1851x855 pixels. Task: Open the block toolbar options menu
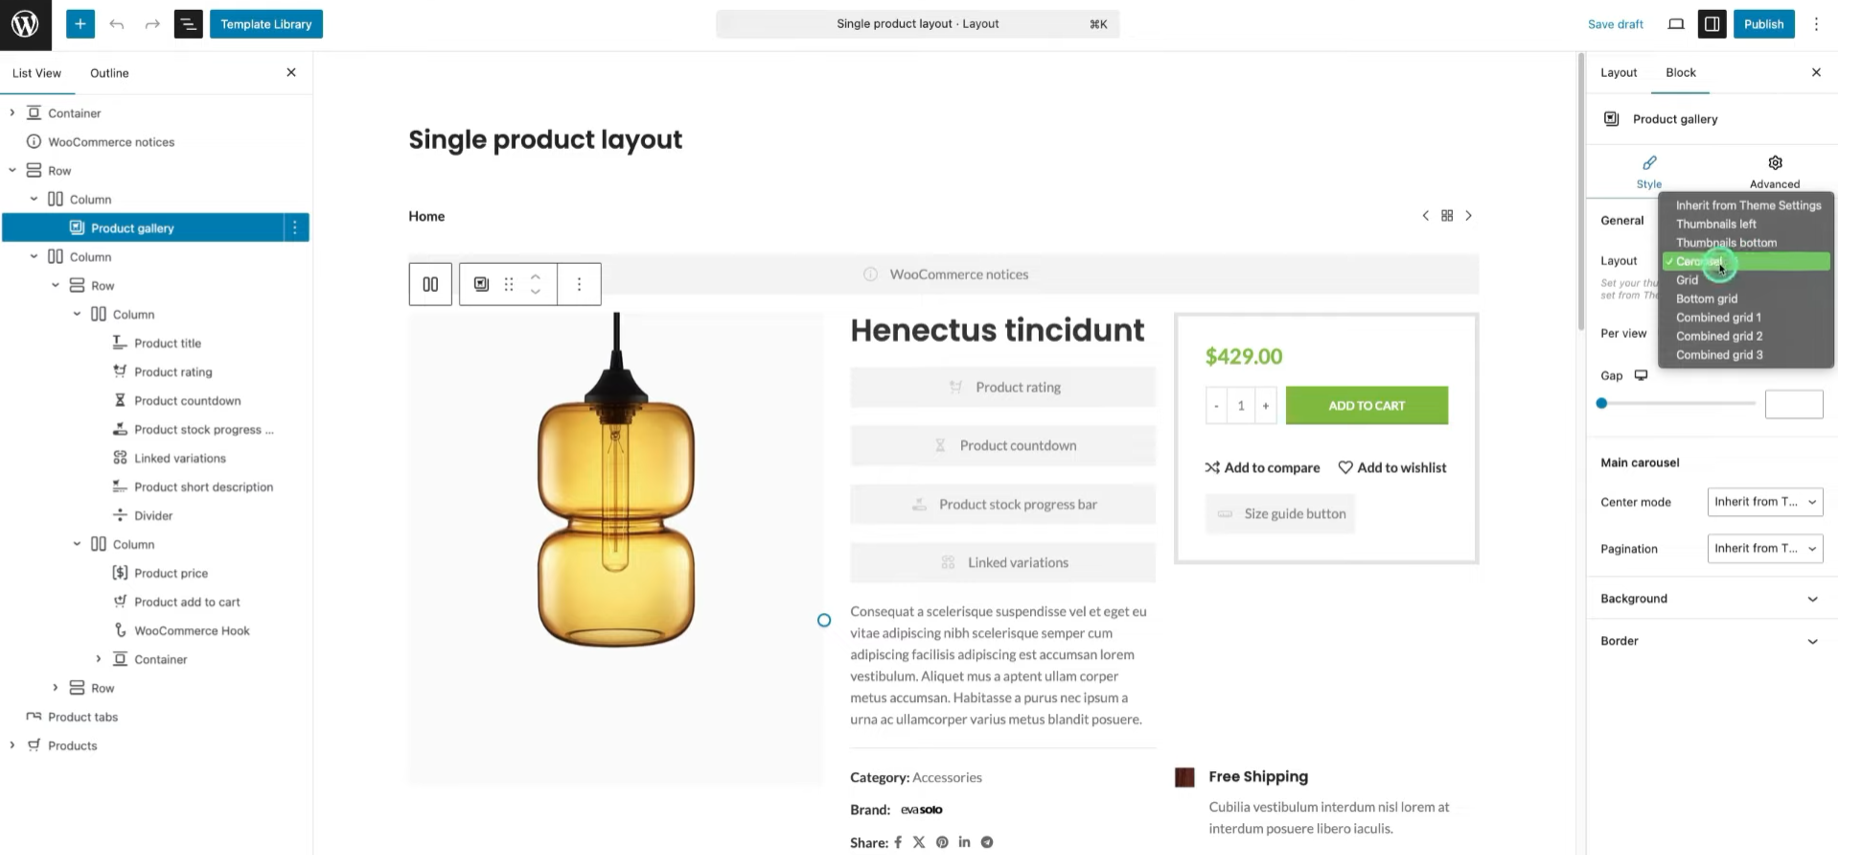pyautogui.click(x=579, y=284)
